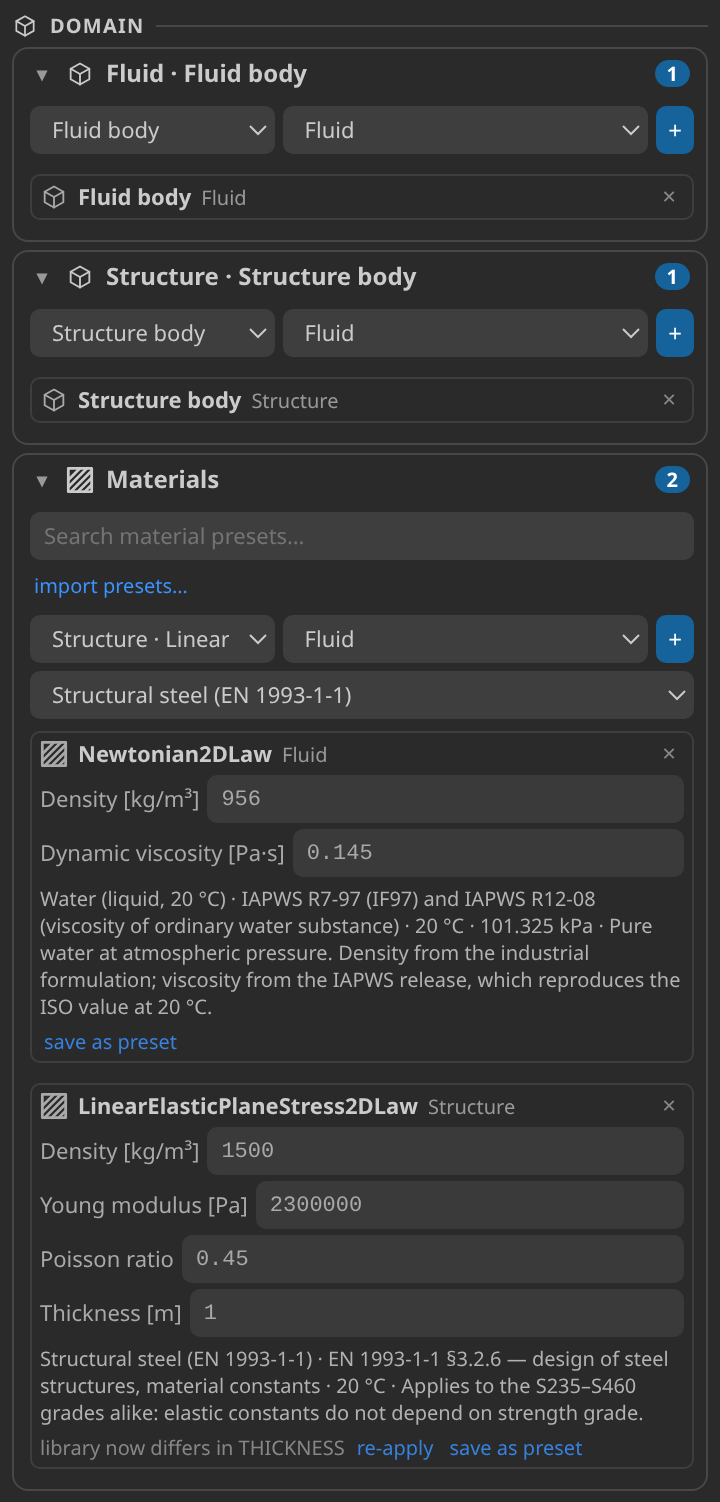
Task: Click cube icon beside Structure · Structure body heading
Action: (x=80, y=277)
